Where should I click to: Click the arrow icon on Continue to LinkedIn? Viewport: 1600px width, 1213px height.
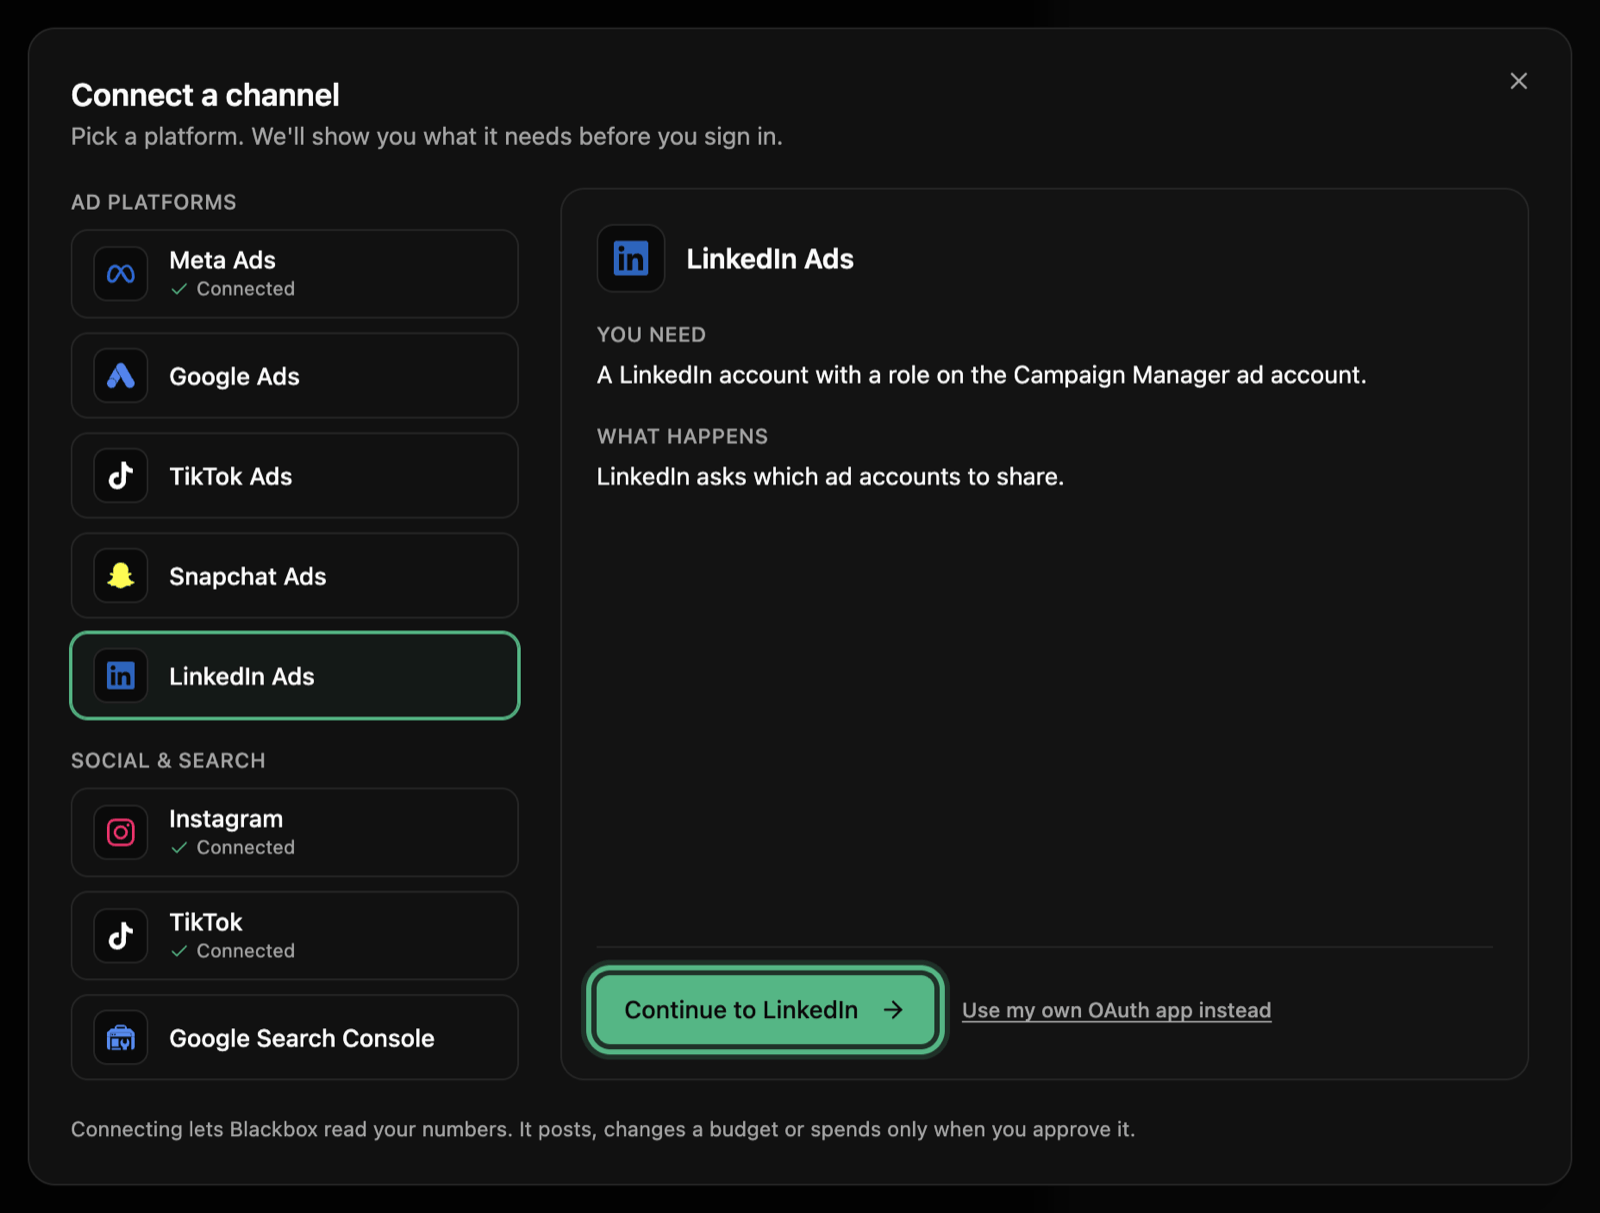893,1010
